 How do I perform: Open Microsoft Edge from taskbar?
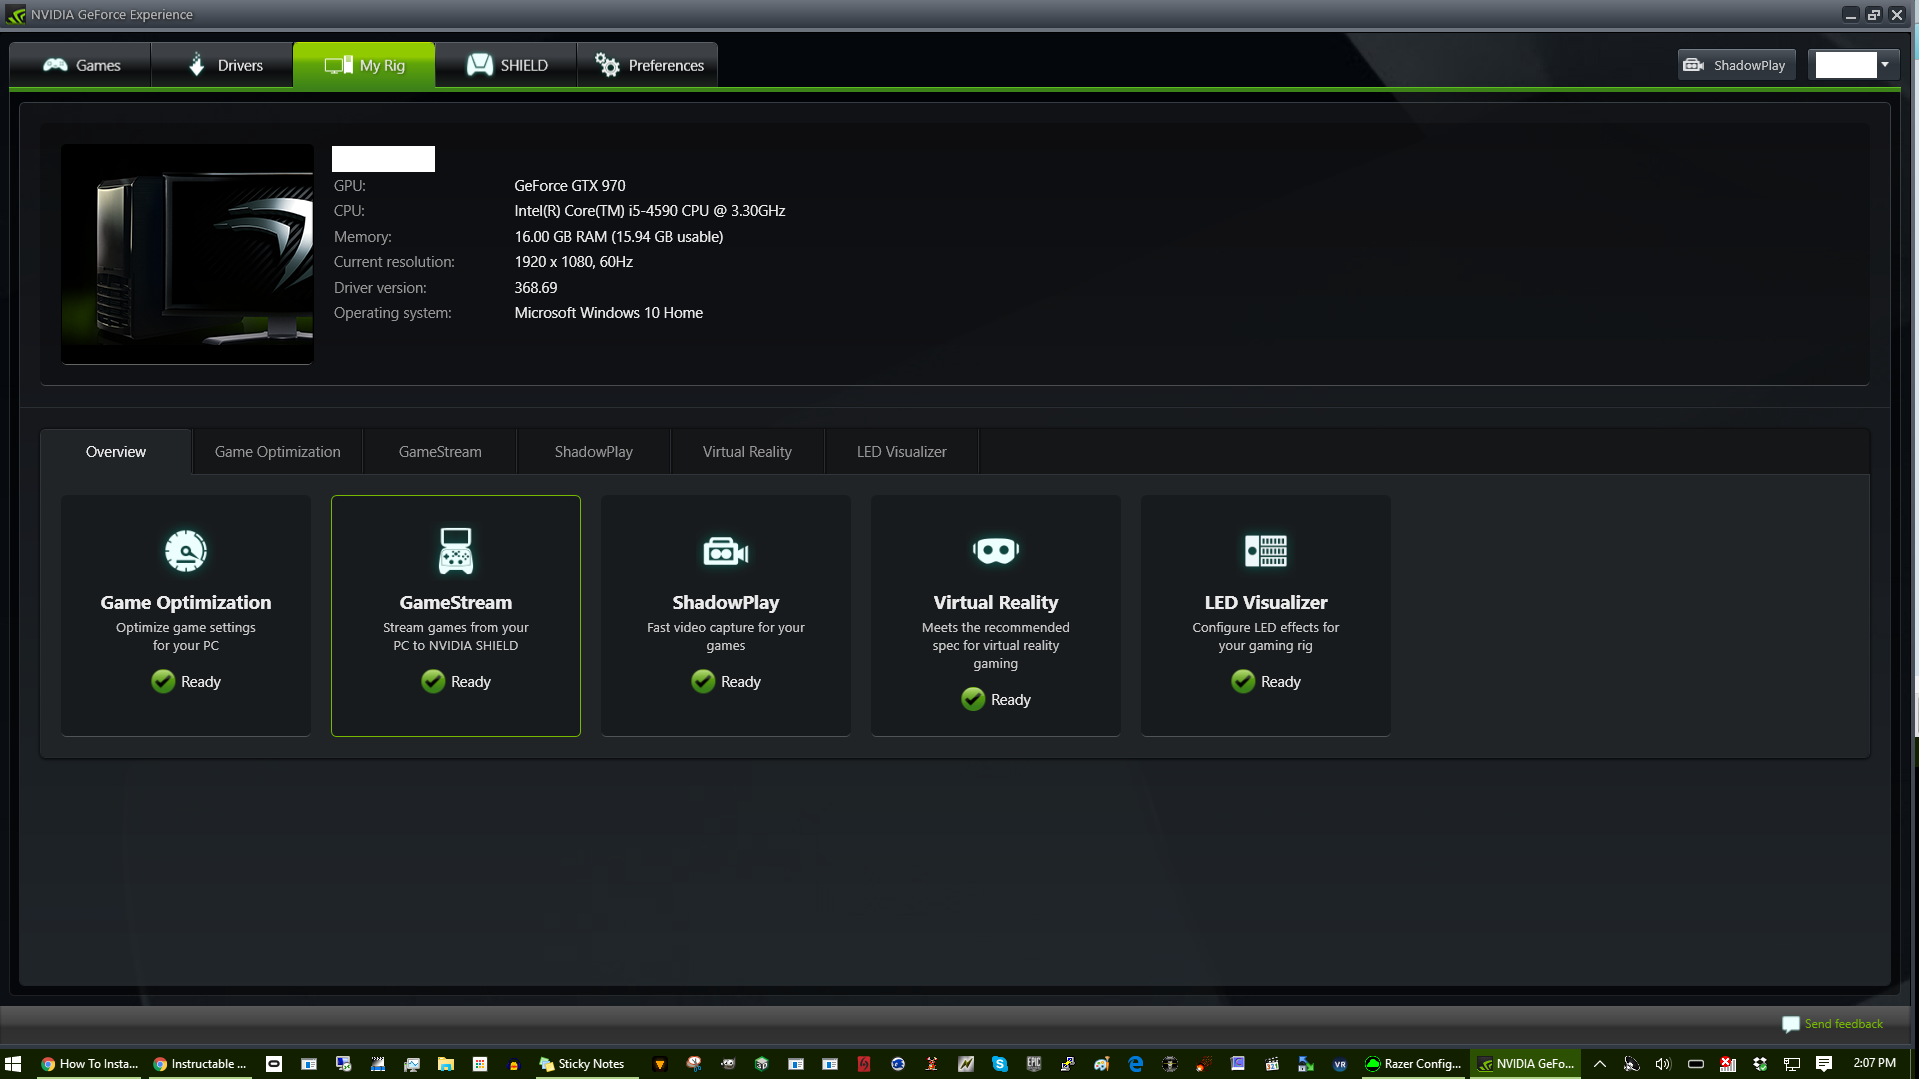1136,1064
